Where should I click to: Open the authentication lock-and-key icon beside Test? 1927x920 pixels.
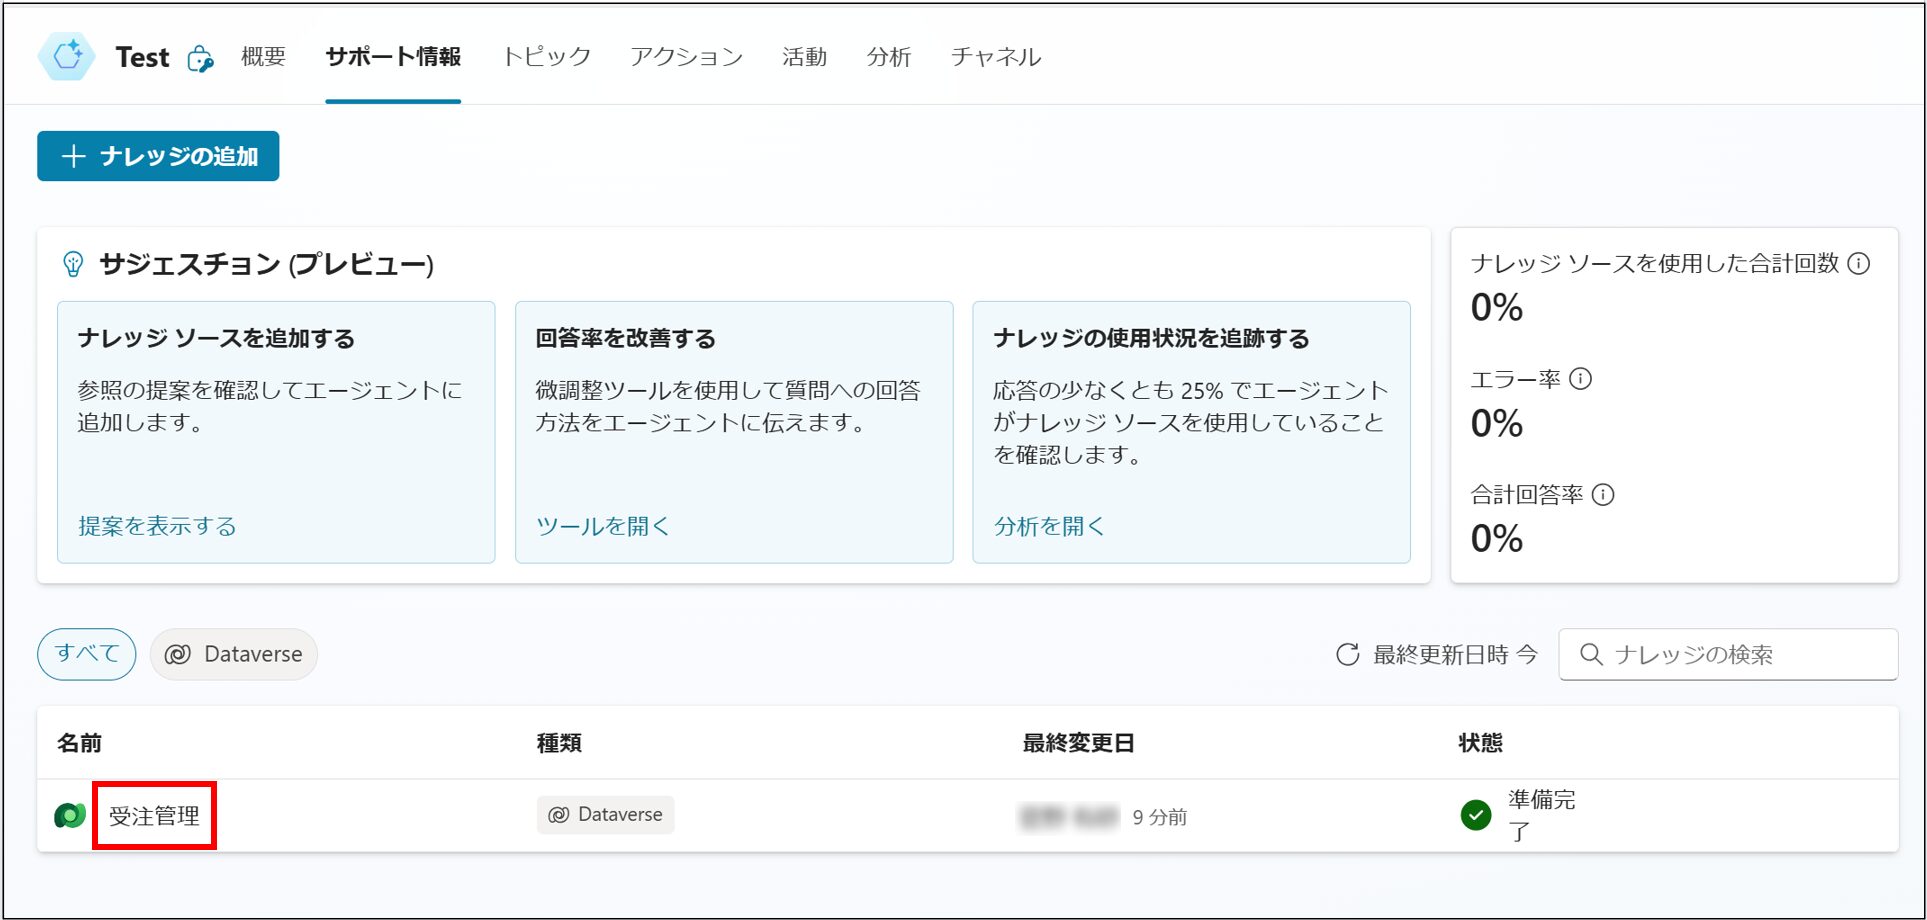click(x=199, y=60)
